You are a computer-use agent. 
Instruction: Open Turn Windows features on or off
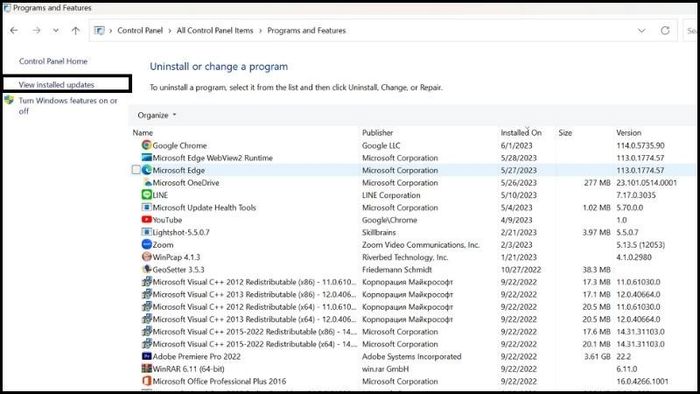(x=68, y=106)
